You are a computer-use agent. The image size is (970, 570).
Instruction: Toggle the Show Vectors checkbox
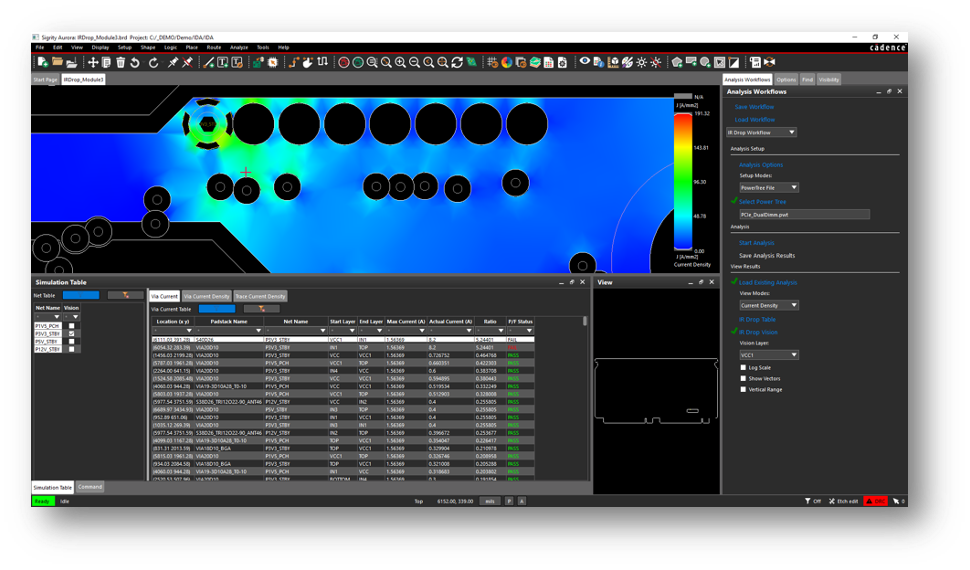click(743, 379)
